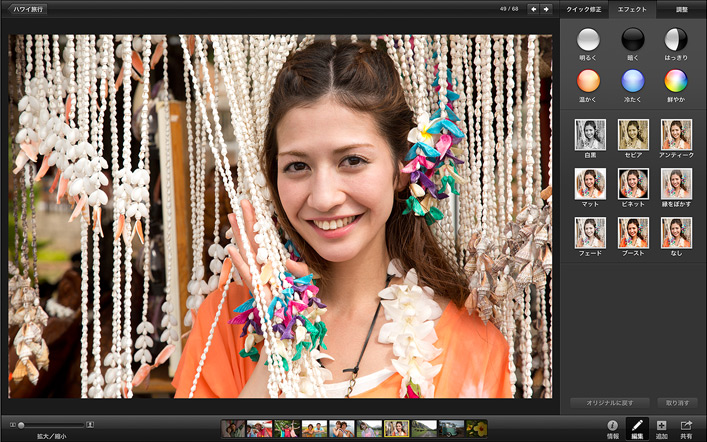Click the 冷たく (Cooler) blue orb
Viewport: 707px width, 442px height.
[x=633, y=81]
